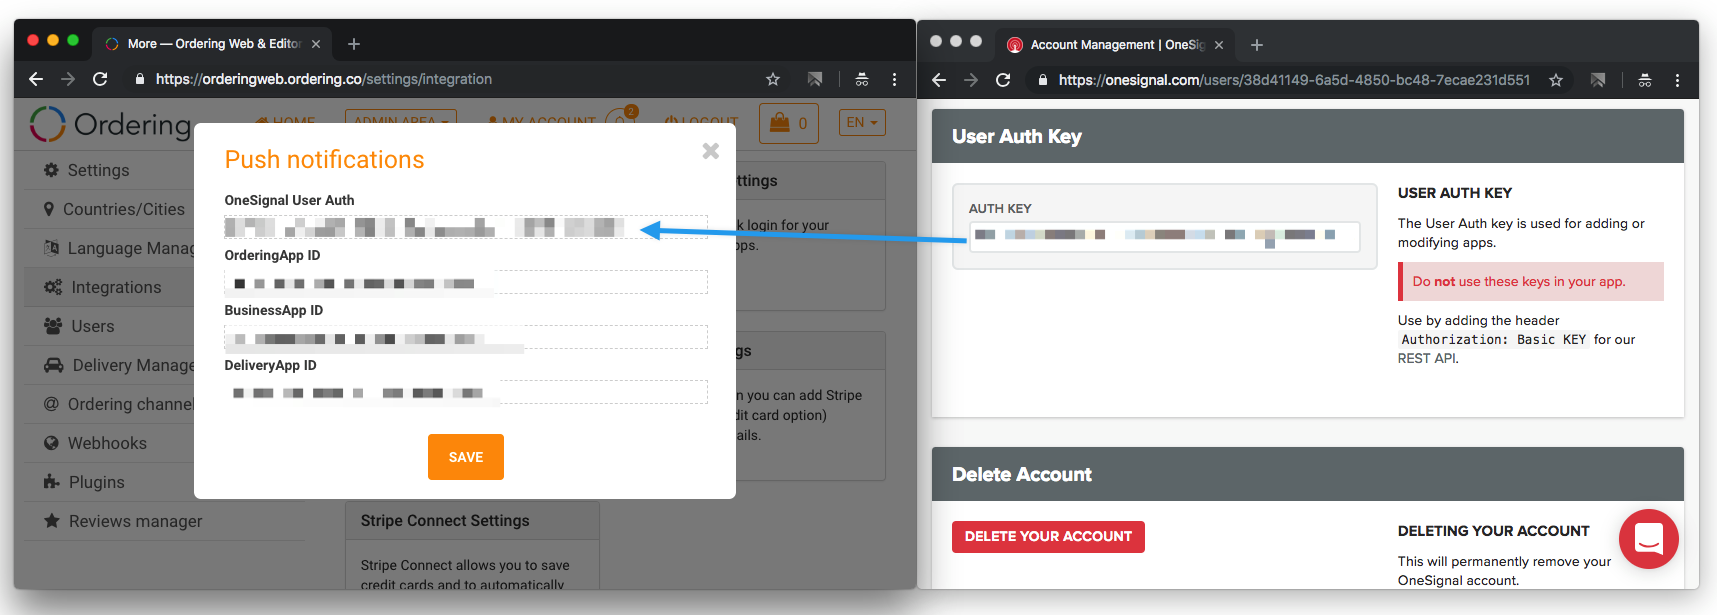
Task: Click the incognito icon in the Ordering window toolbar
Action: coord(862,79)
